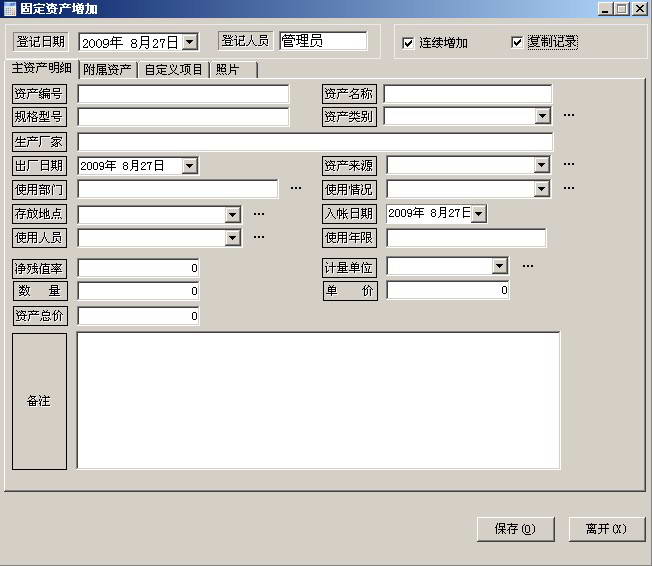Focus the 数量 input field
The height and width of the screenshot is (566, 652).
point(138,291)
